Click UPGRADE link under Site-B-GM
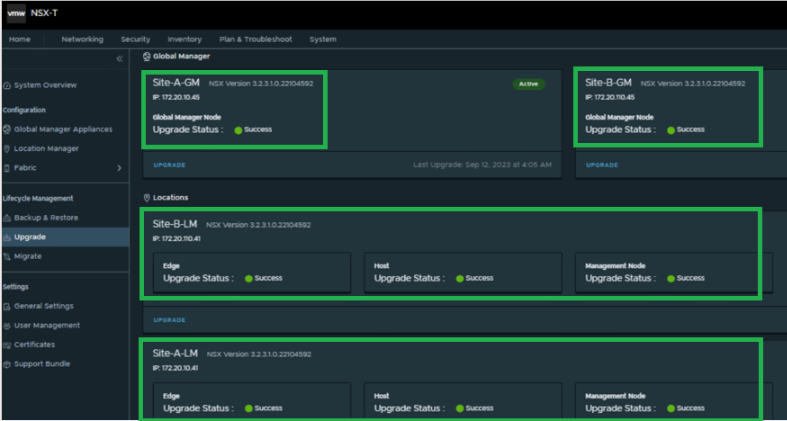Image resolution: width=787 pixels, height=421 pixels. pos(601,165)
